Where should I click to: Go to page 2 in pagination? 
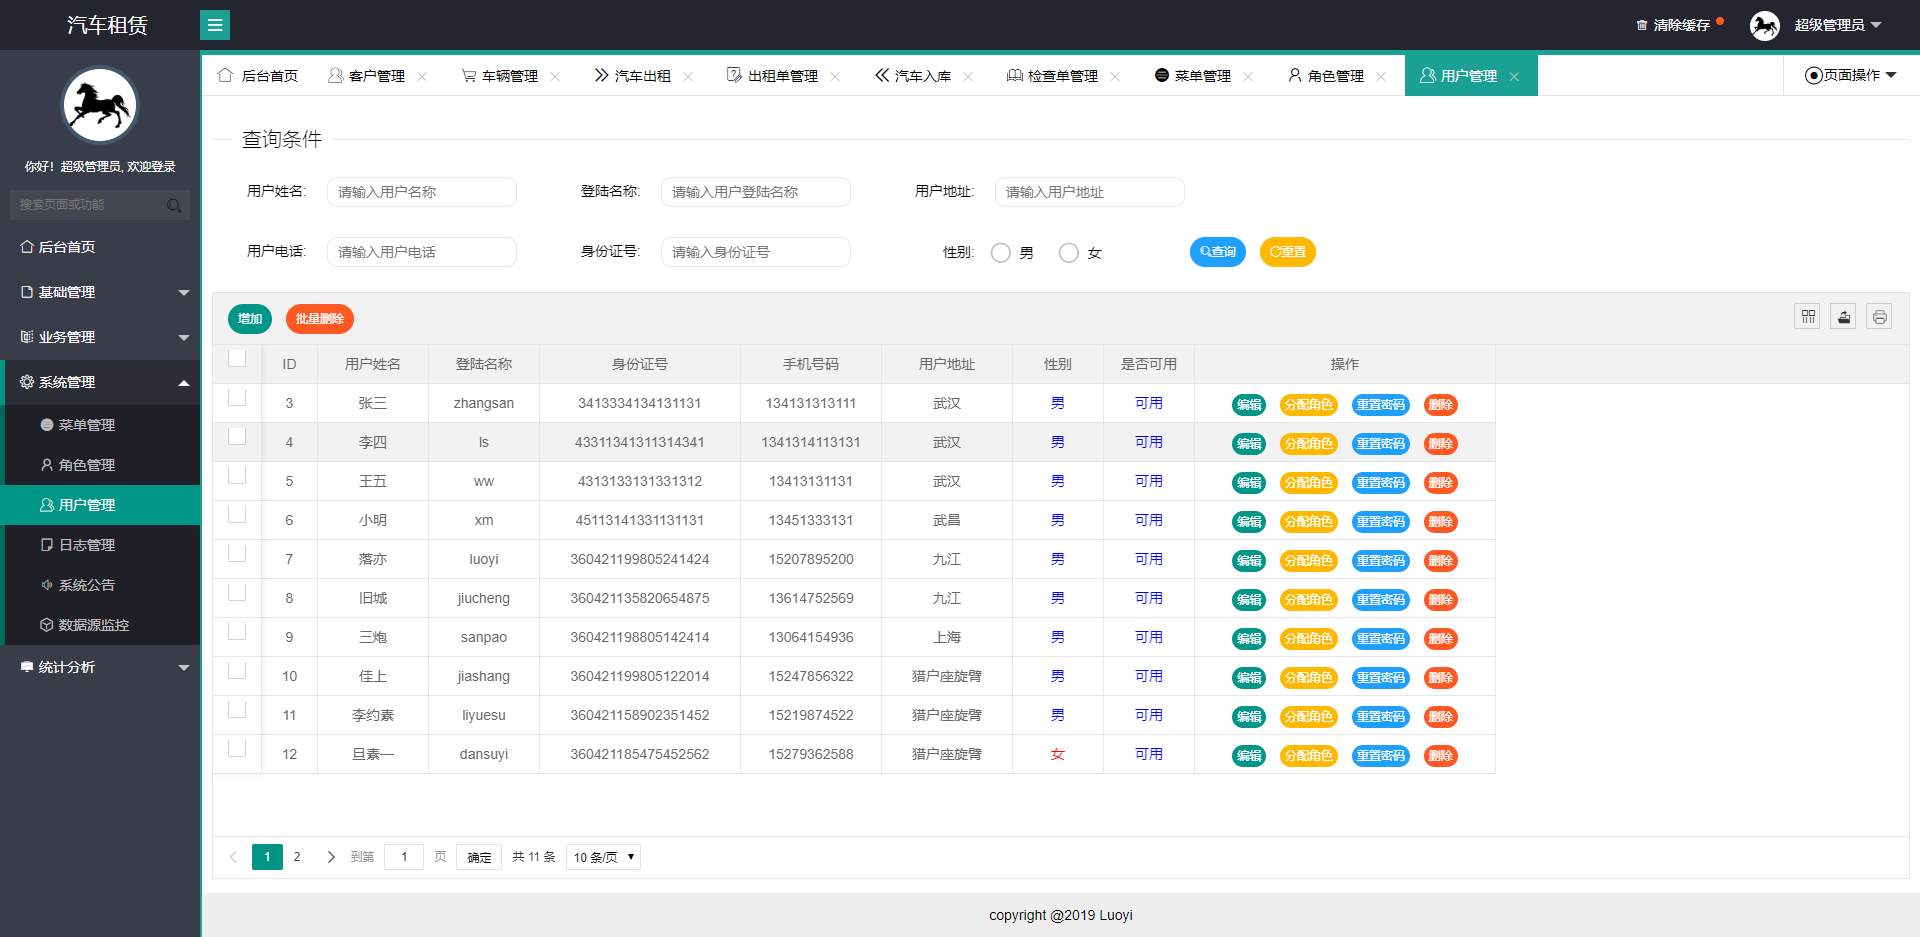click(x=297, y=857)
